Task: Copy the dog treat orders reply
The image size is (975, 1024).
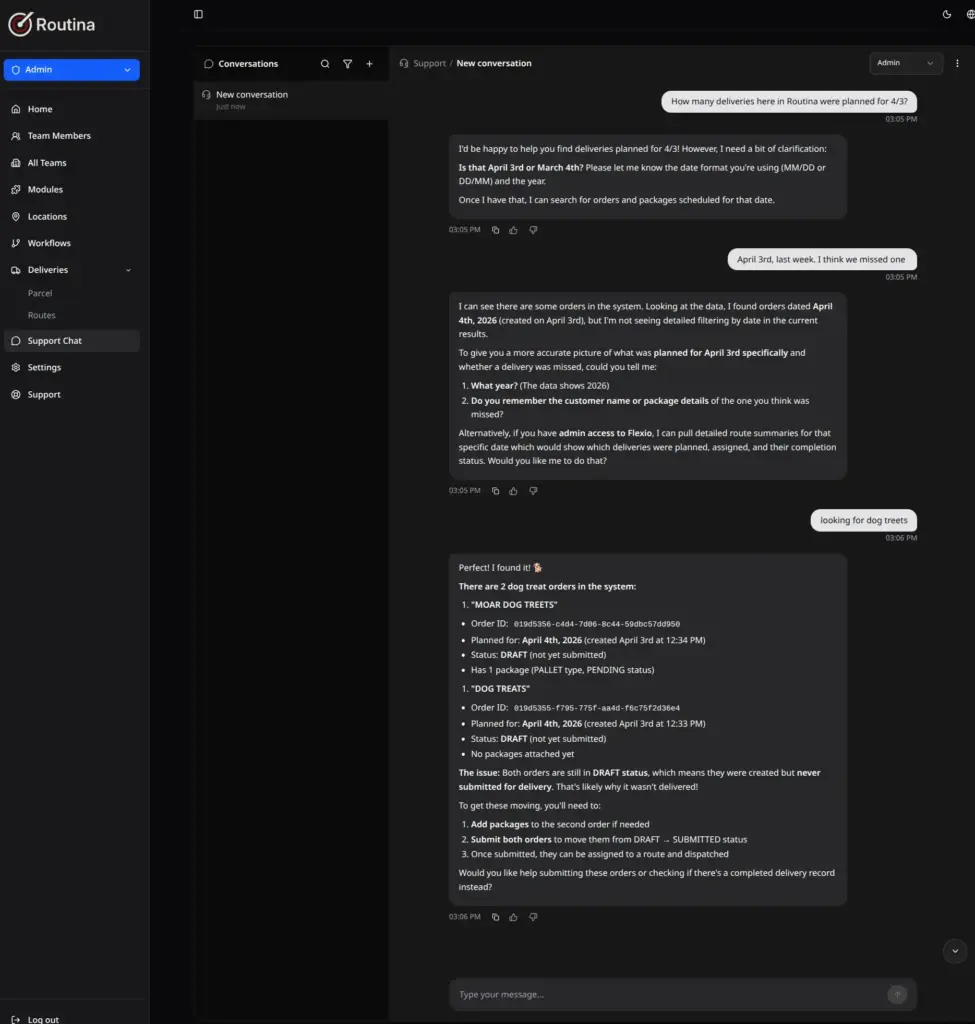Action: point(495,917)
